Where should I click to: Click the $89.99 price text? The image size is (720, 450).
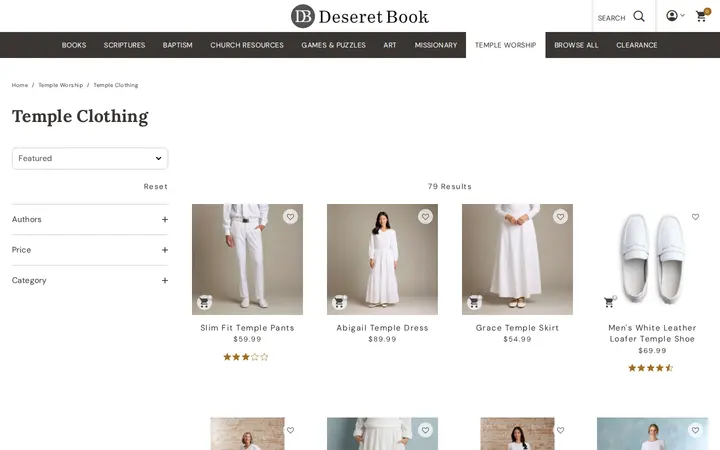382,339
